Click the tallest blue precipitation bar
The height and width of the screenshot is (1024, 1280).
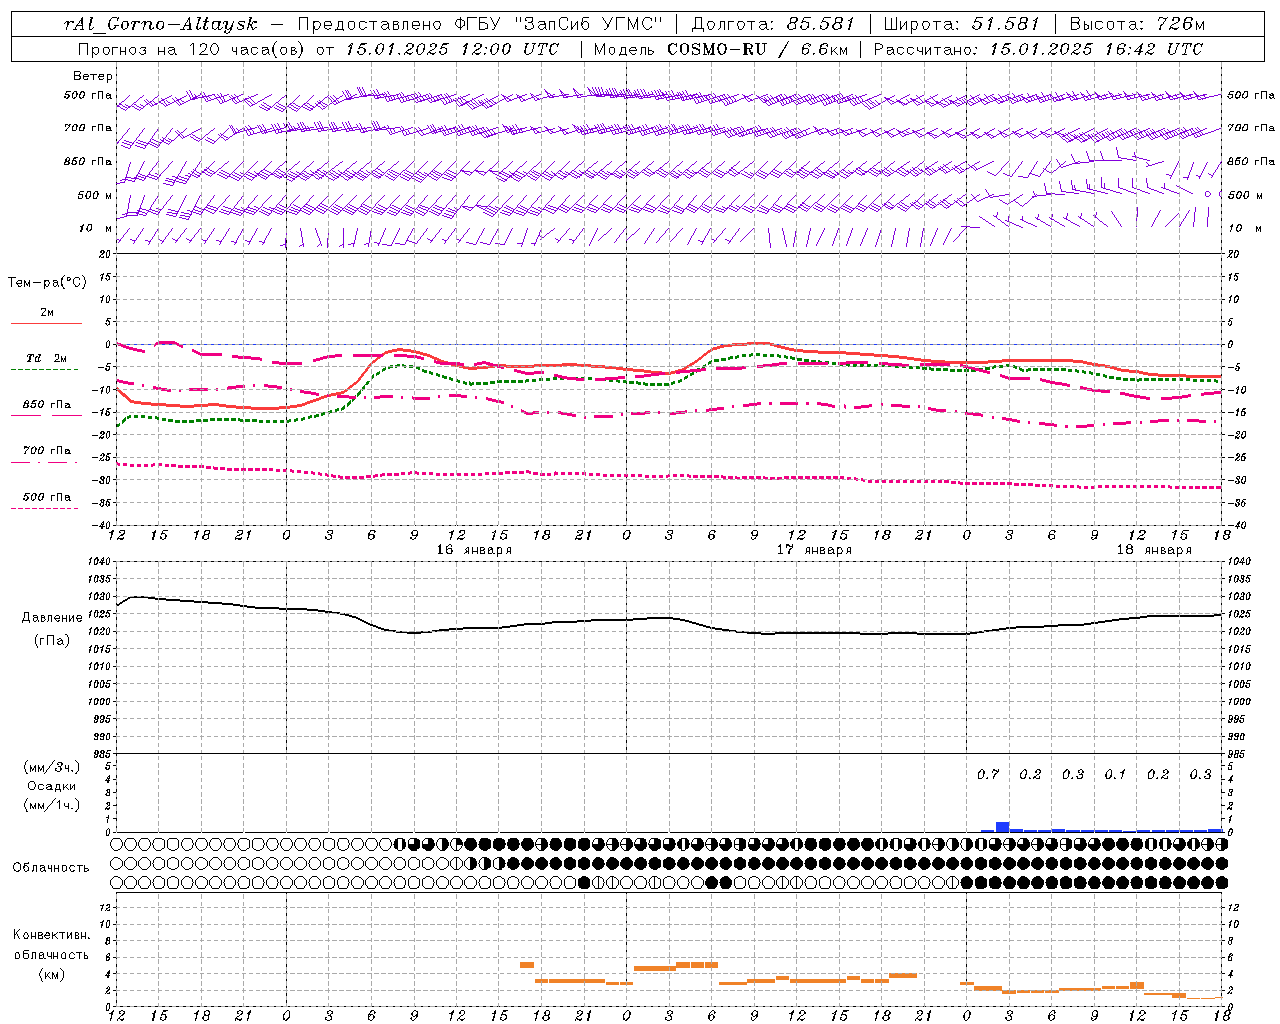pos(1002,827)
